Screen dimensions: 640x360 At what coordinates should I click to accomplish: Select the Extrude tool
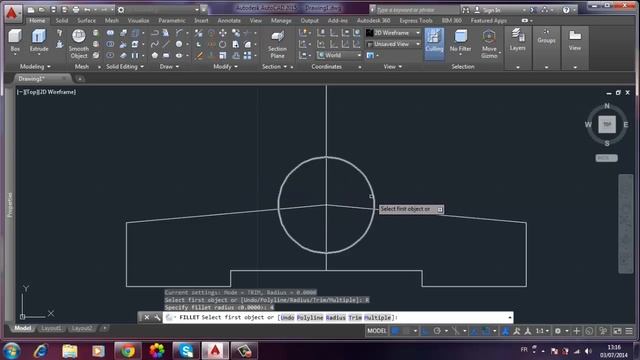coord(39,41)
